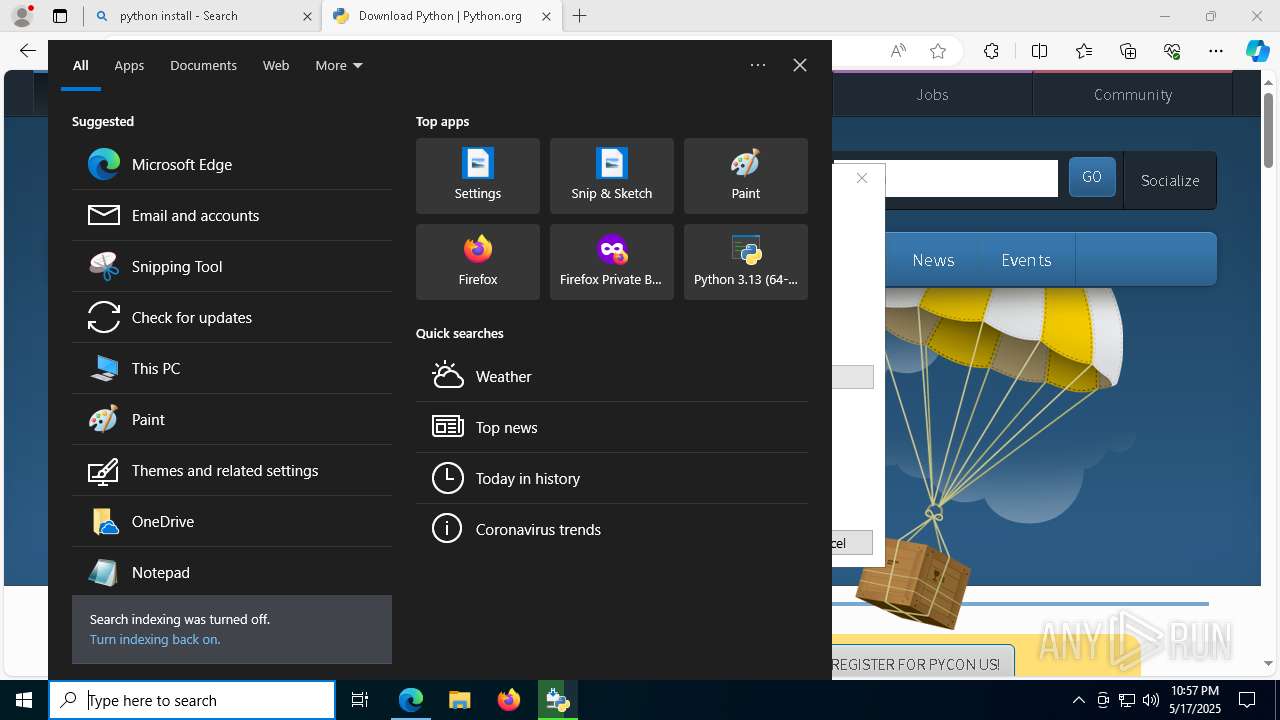Switch to Apps search filter
The width and height of the screenshot is (1280, 720).
tap(129, 65)
